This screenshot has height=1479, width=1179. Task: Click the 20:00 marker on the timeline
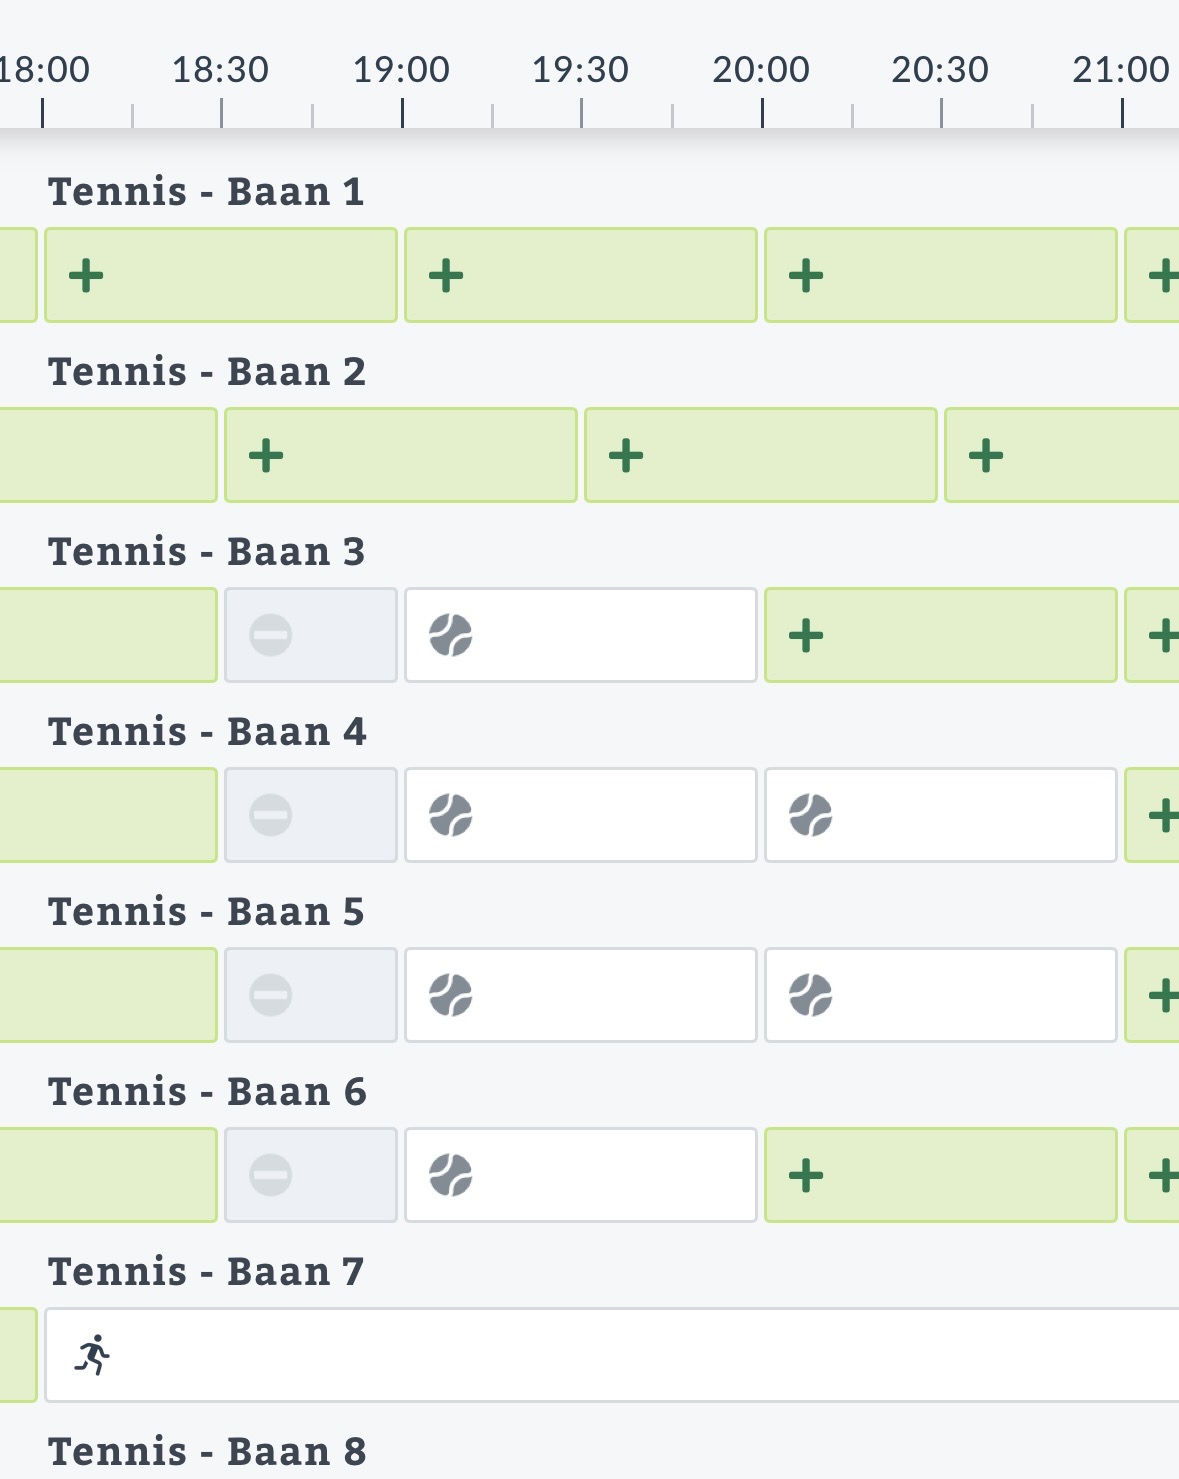pyautogui.click(x=761, y=70)
